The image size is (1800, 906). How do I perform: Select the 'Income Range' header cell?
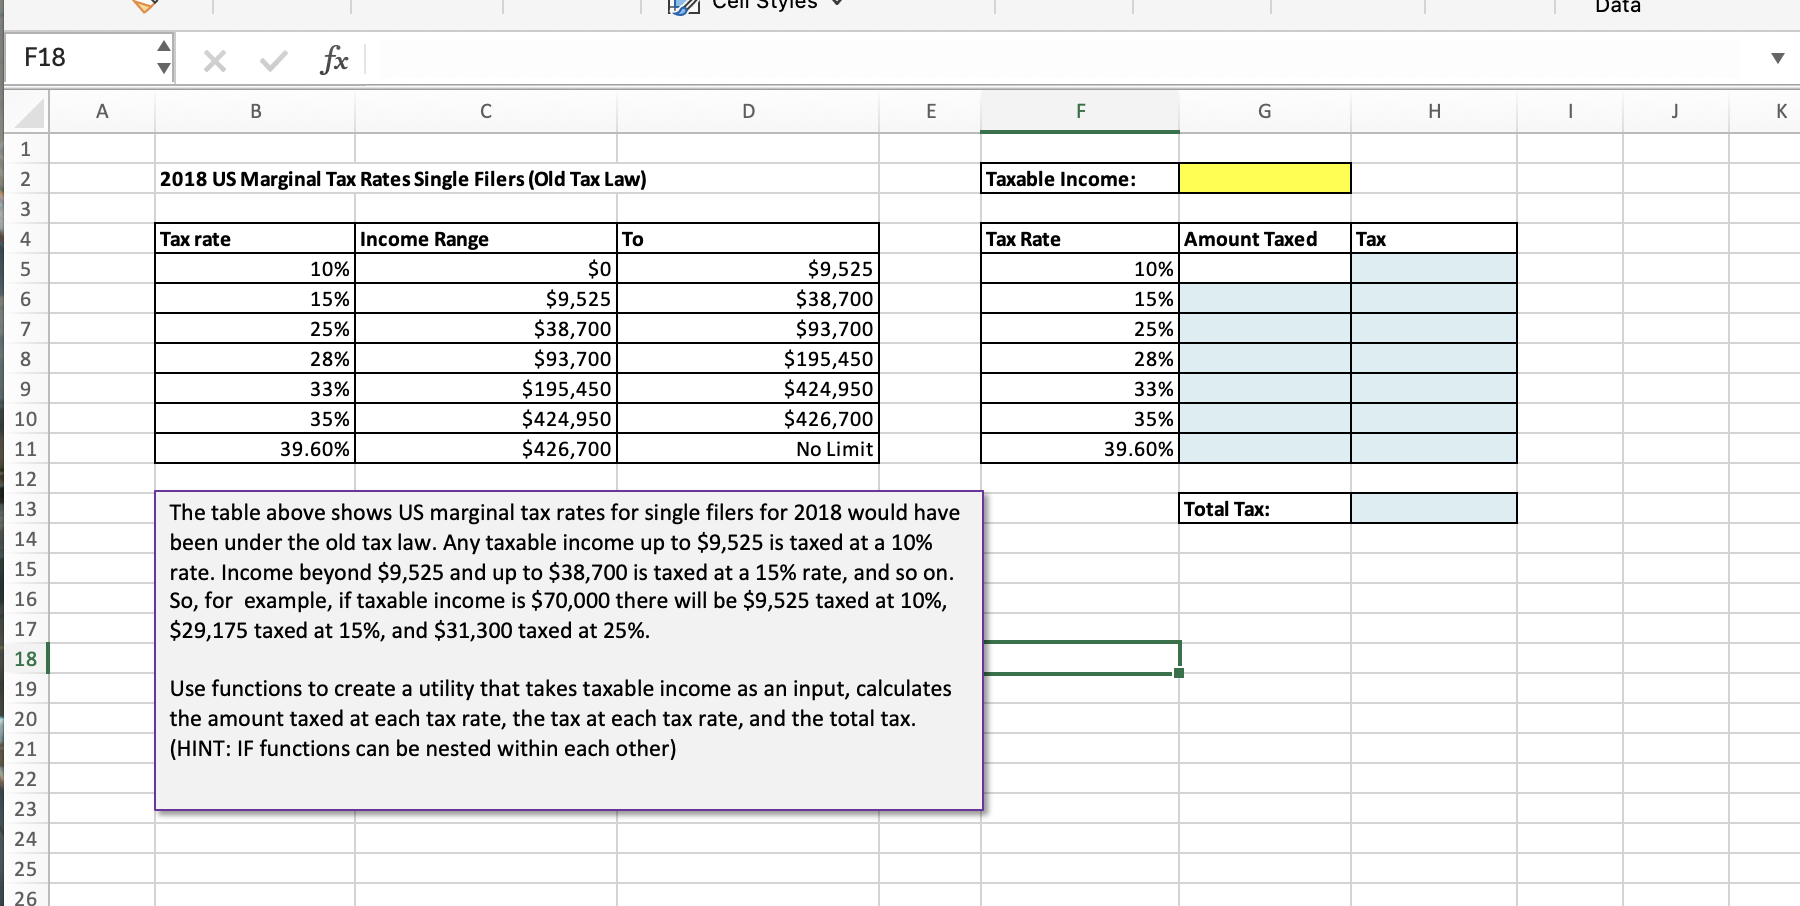pyautogui.click(x=486, y=239)
